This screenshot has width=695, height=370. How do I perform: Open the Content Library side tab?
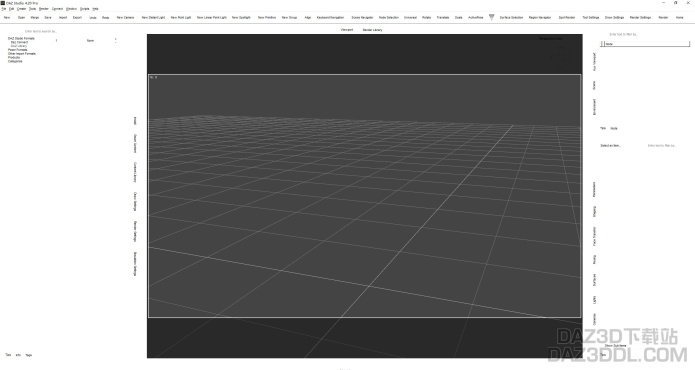pyautogui.click(x=135, y=172)
